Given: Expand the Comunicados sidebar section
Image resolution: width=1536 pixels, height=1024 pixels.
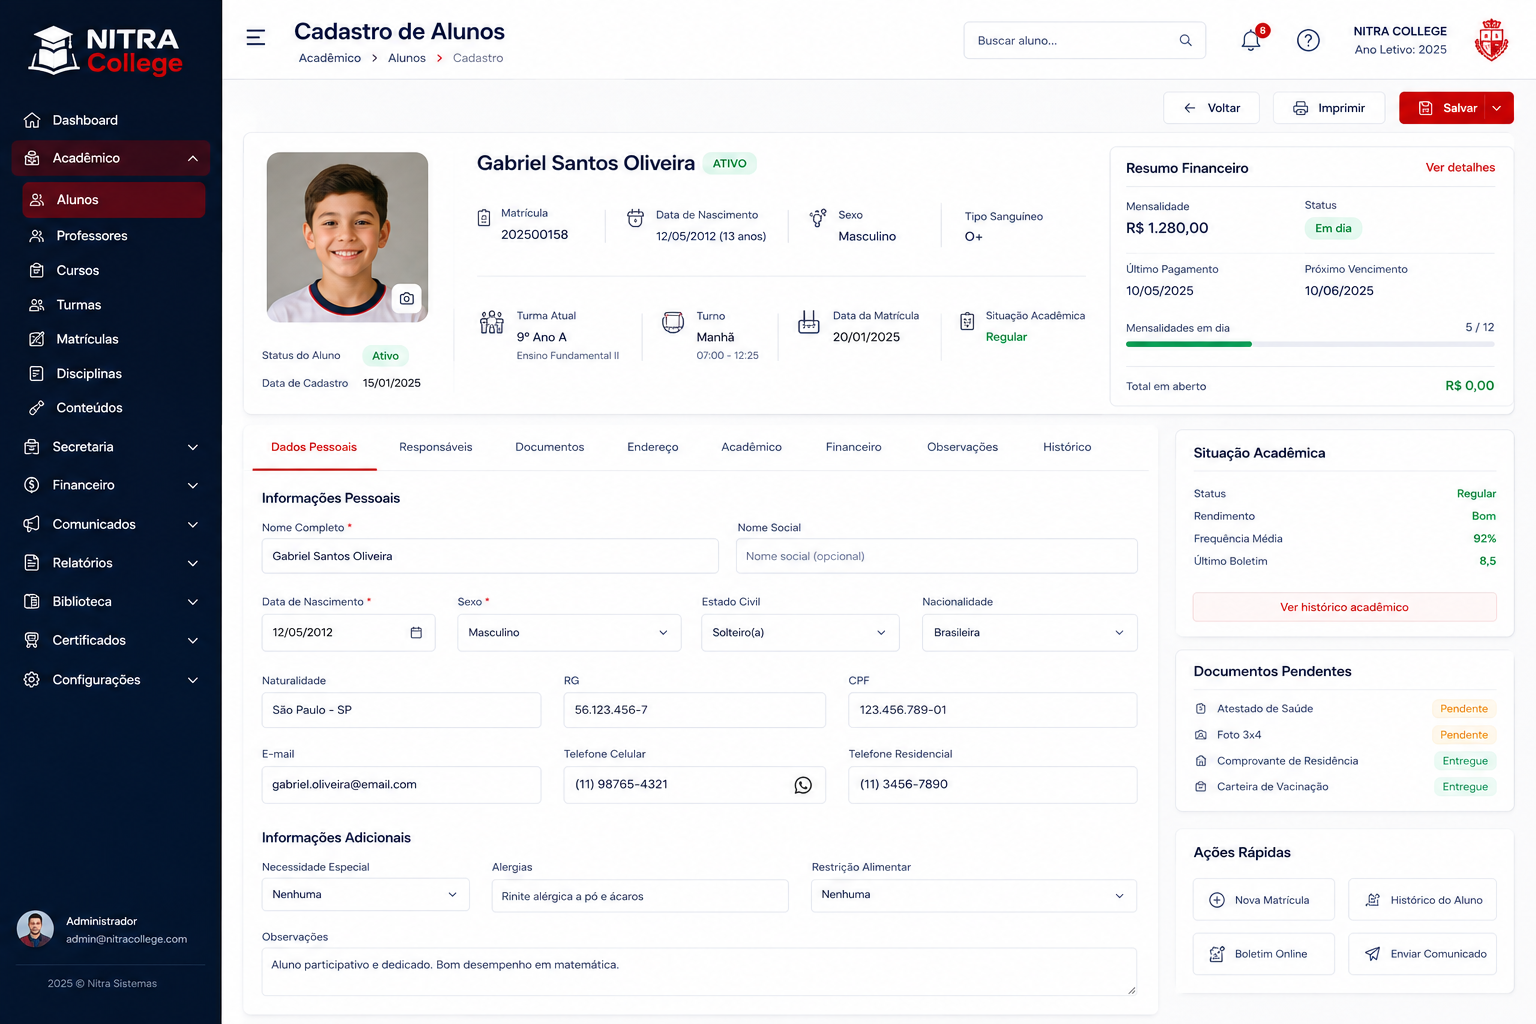Looking at the screenshot, I should 193,525.
